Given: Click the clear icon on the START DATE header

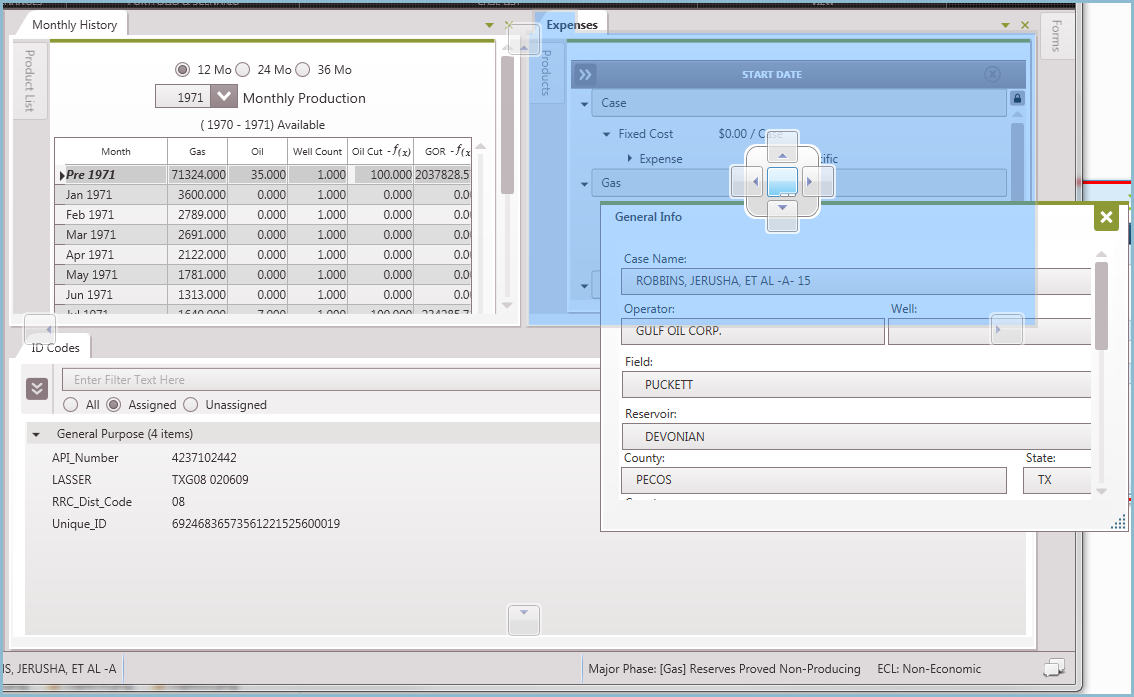Looking at the screenshot, I should [x=992, y=73].
